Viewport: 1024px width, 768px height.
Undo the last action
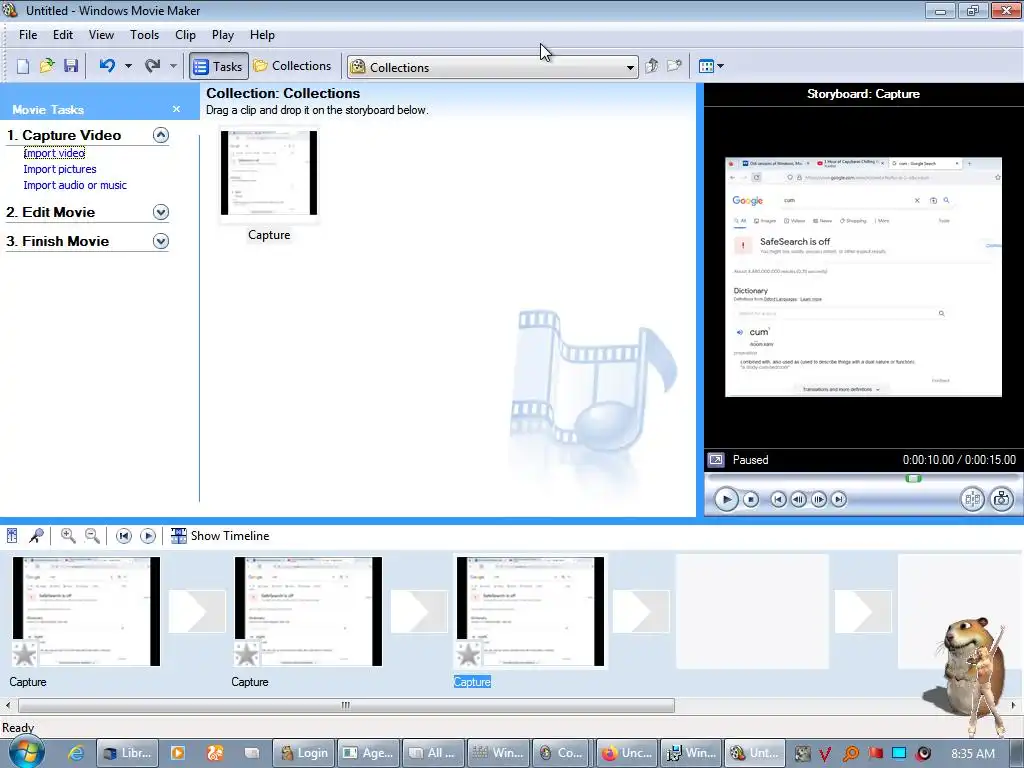tap(107, 66)
